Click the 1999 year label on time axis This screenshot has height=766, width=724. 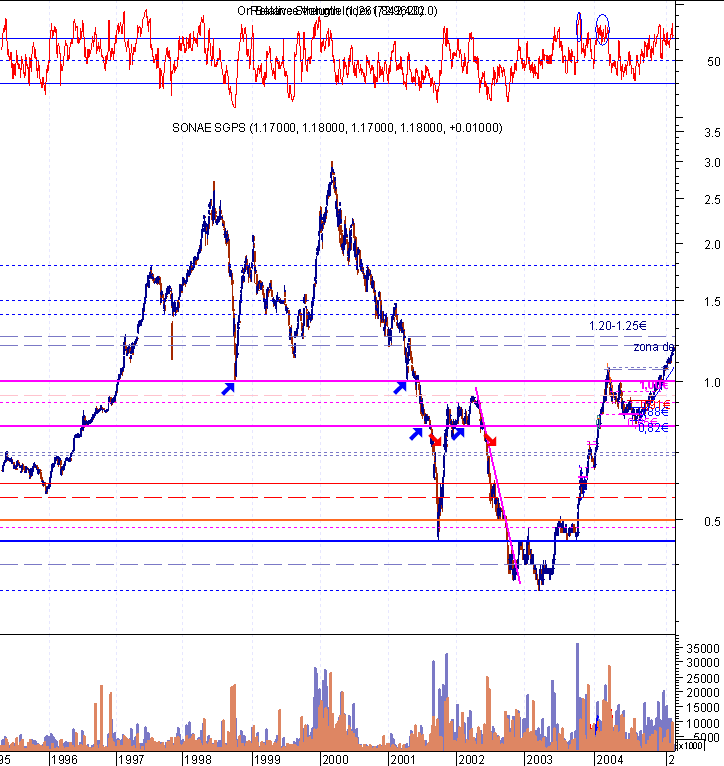click(x=267, y=760)
